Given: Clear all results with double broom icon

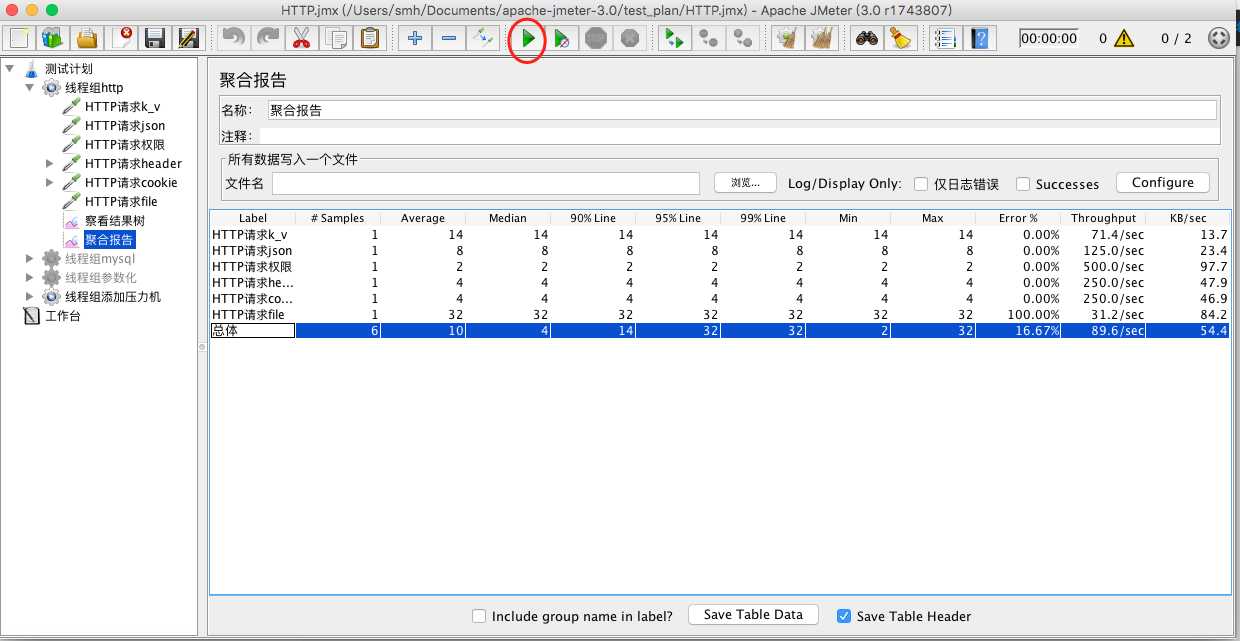Looking at the screenshot, I should tap(822, 38).
